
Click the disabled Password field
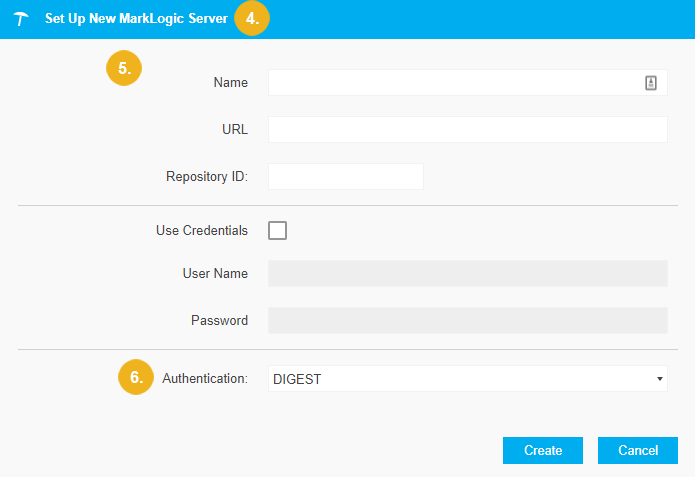pyautogui.click(x=468, y=321)
